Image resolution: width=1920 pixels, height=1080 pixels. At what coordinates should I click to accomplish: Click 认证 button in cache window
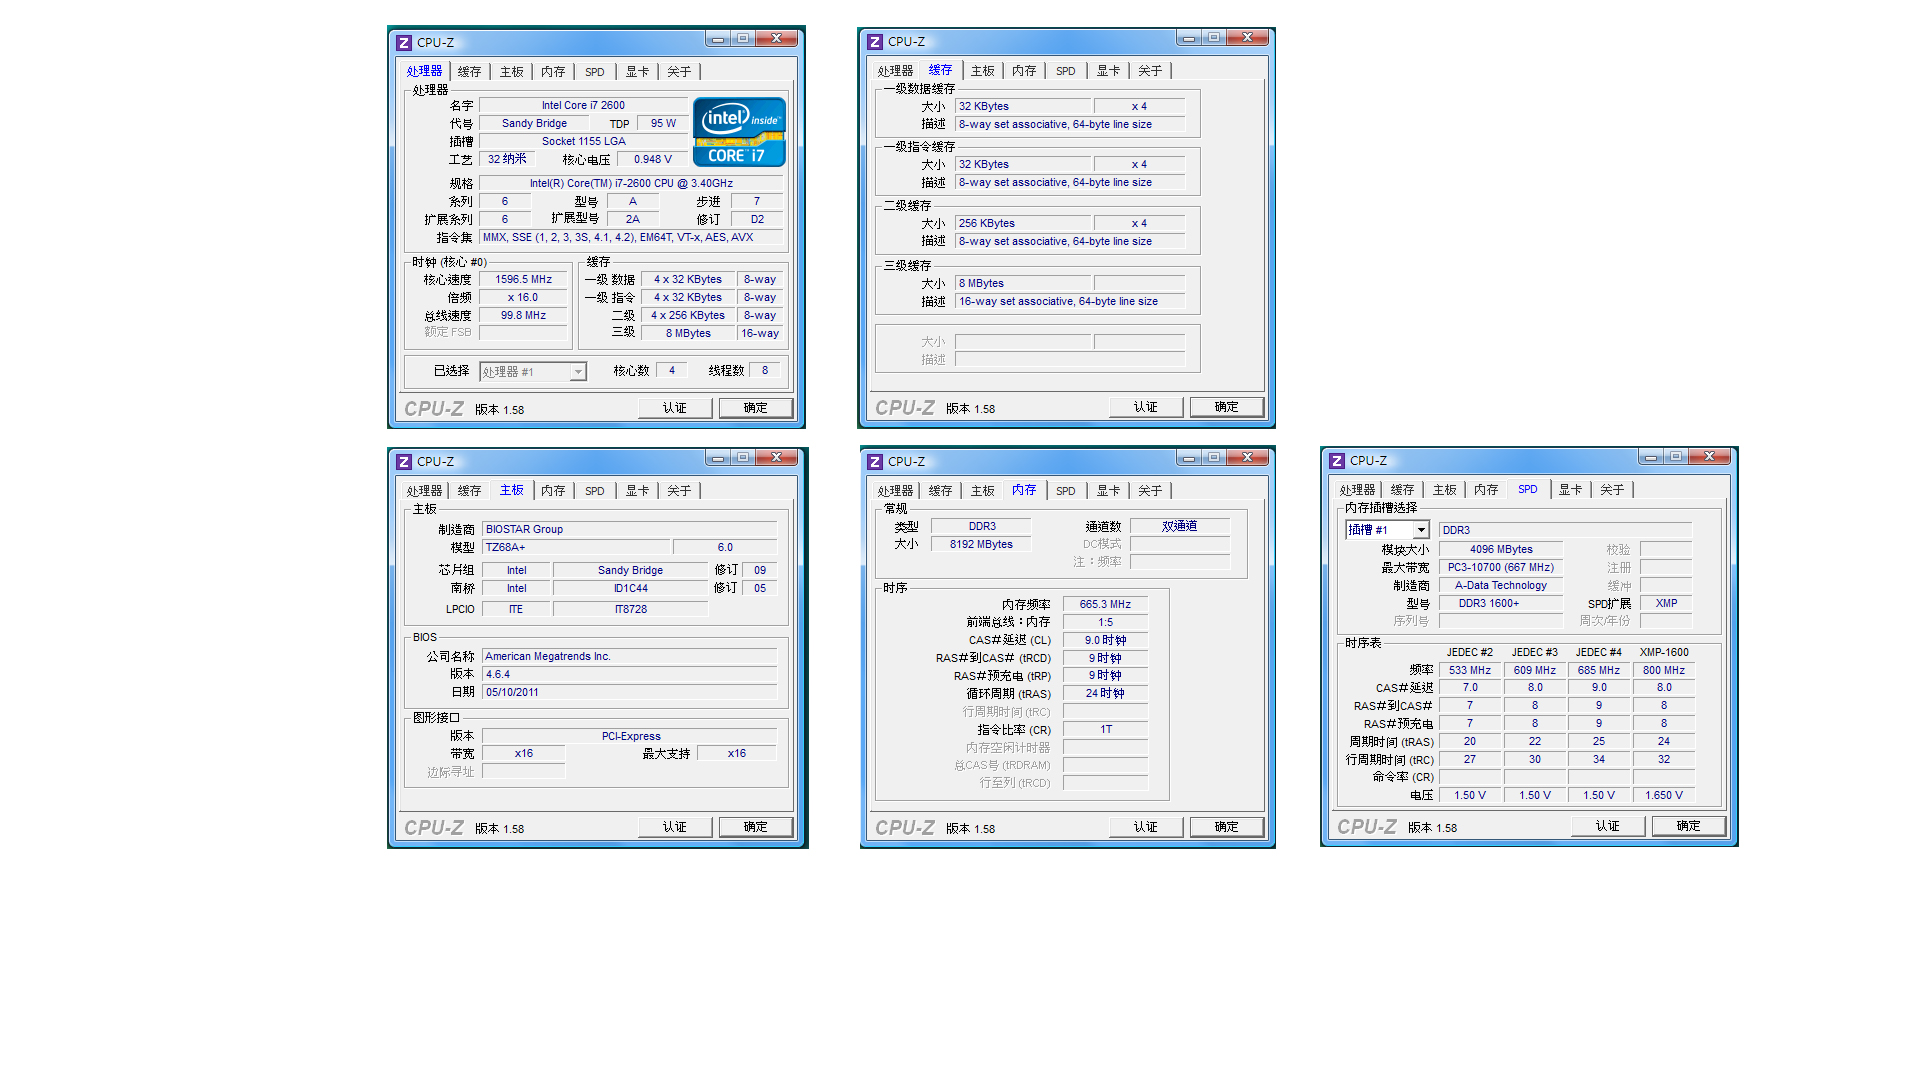pyautogui.click(x=1146, y=407)
